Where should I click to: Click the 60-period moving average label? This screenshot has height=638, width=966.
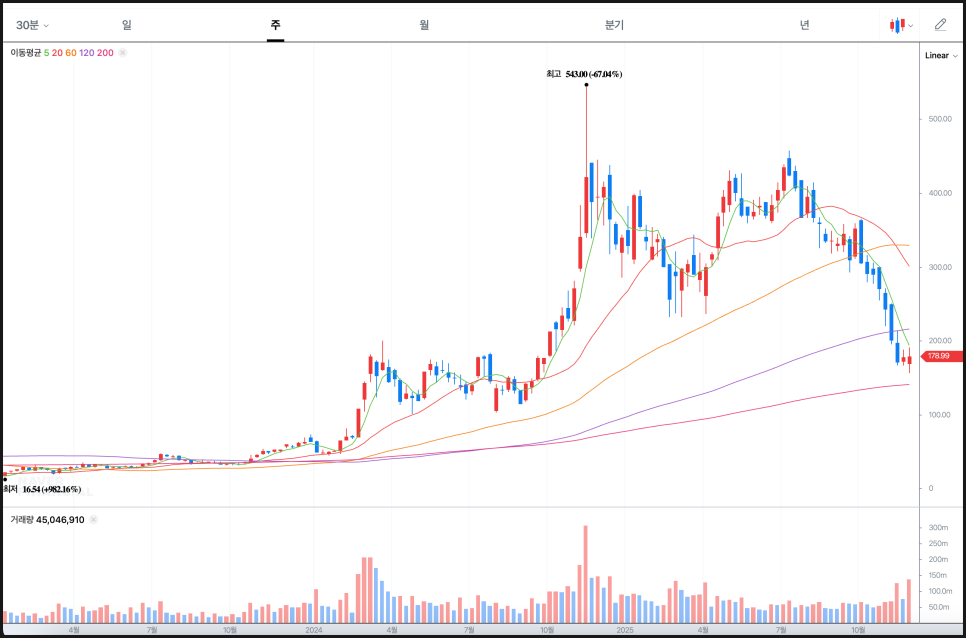[71, 52]
